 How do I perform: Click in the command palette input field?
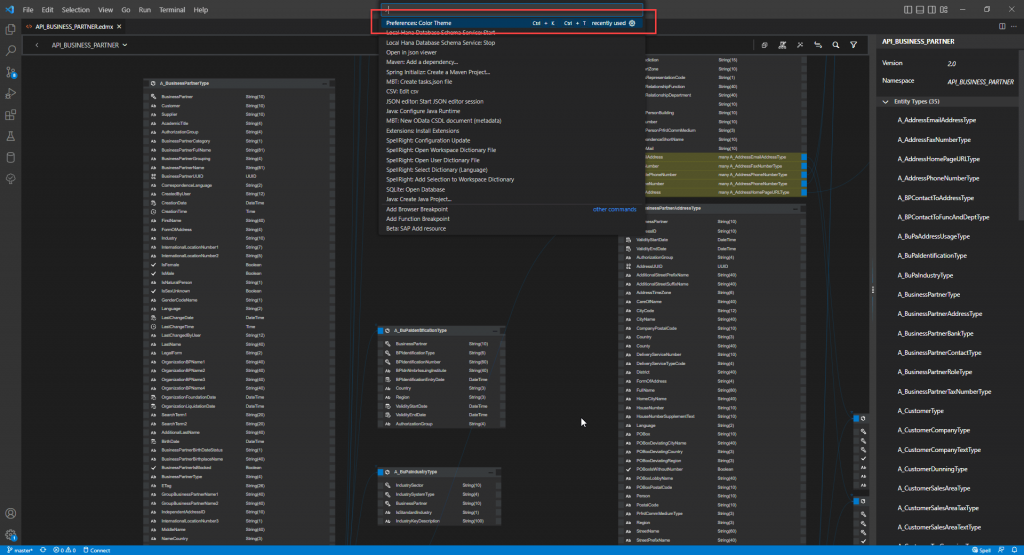pyautogui.click(x=511, y=10)
